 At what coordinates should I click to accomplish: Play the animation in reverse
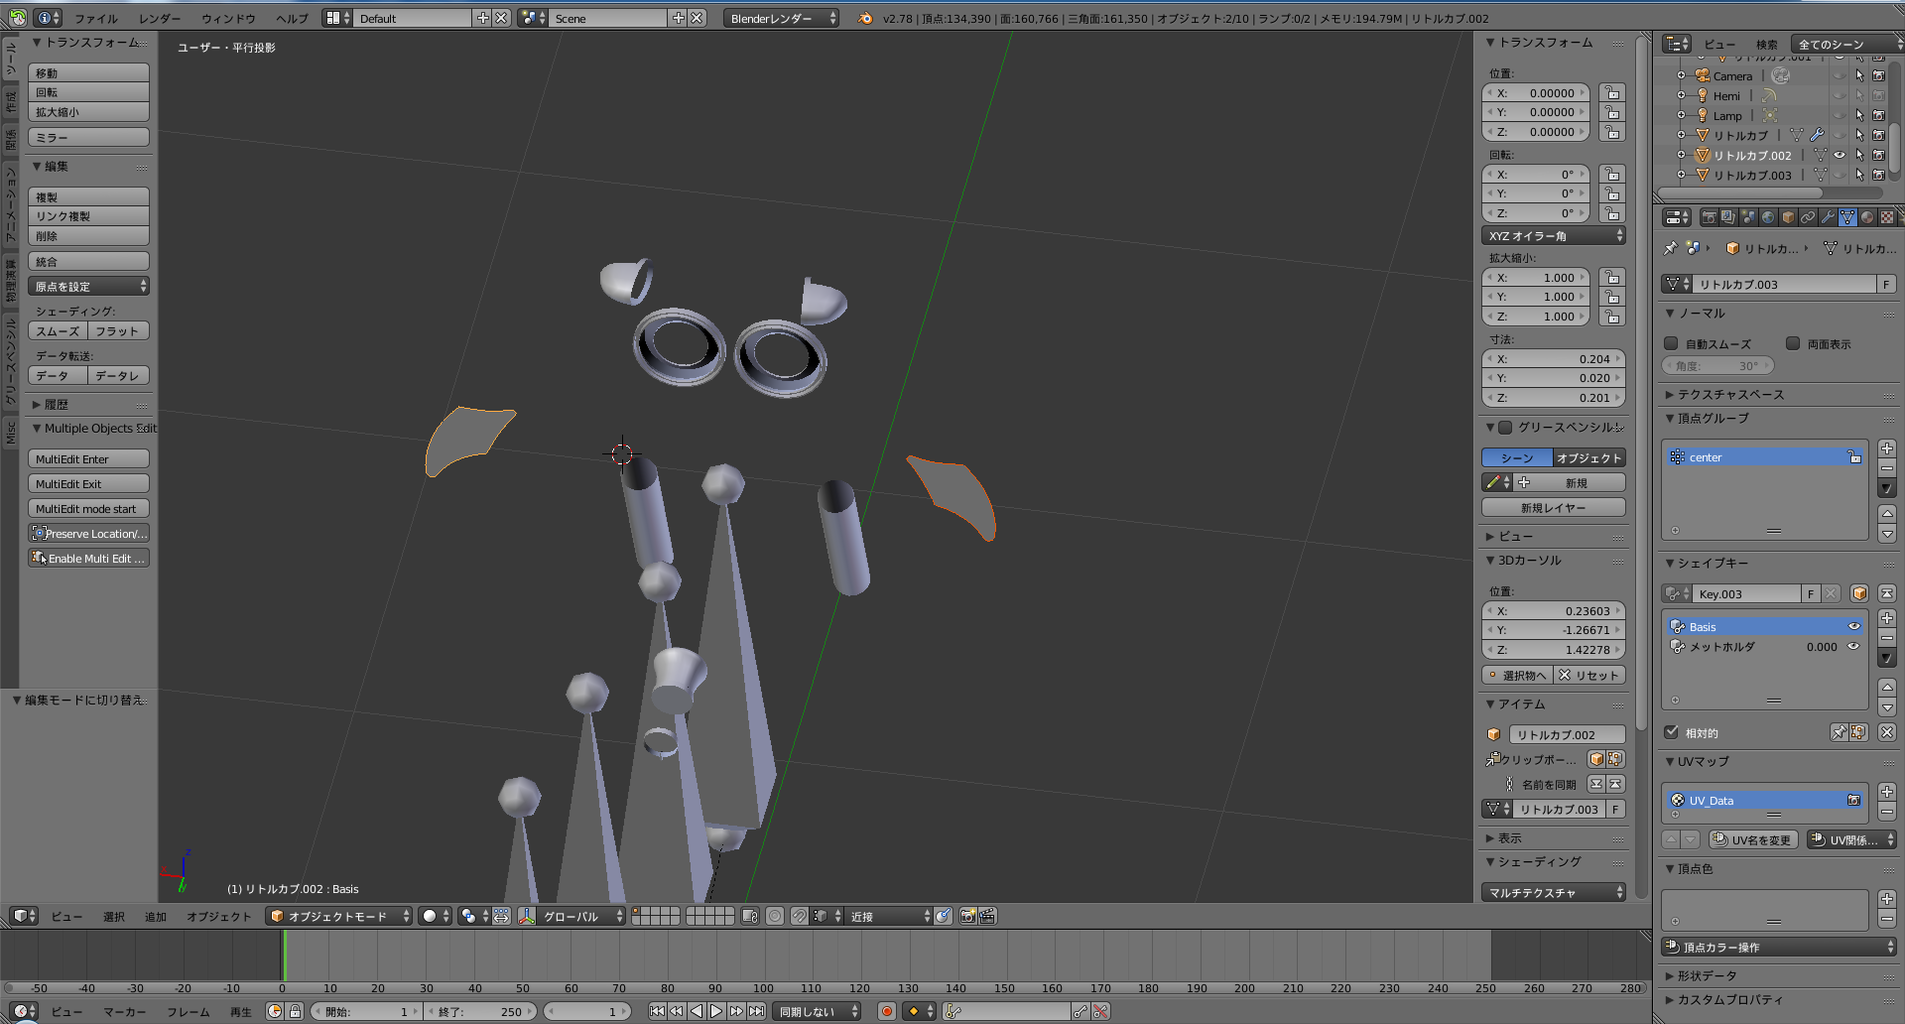point(697,1012)
